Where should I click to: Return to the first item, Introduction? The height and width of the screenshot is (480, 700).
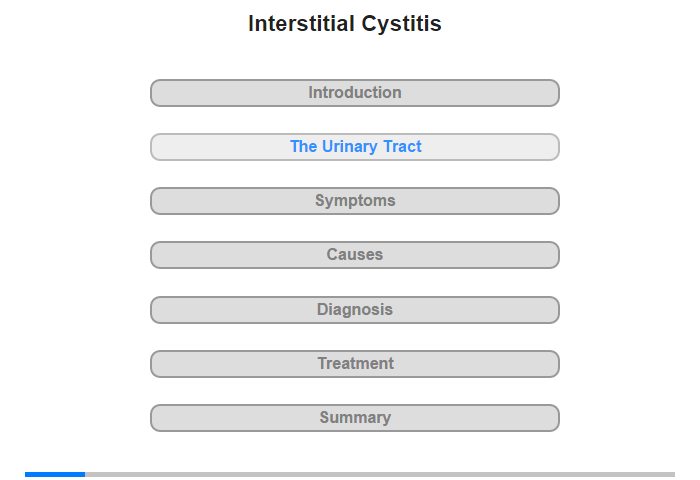(x=355, y=93)
